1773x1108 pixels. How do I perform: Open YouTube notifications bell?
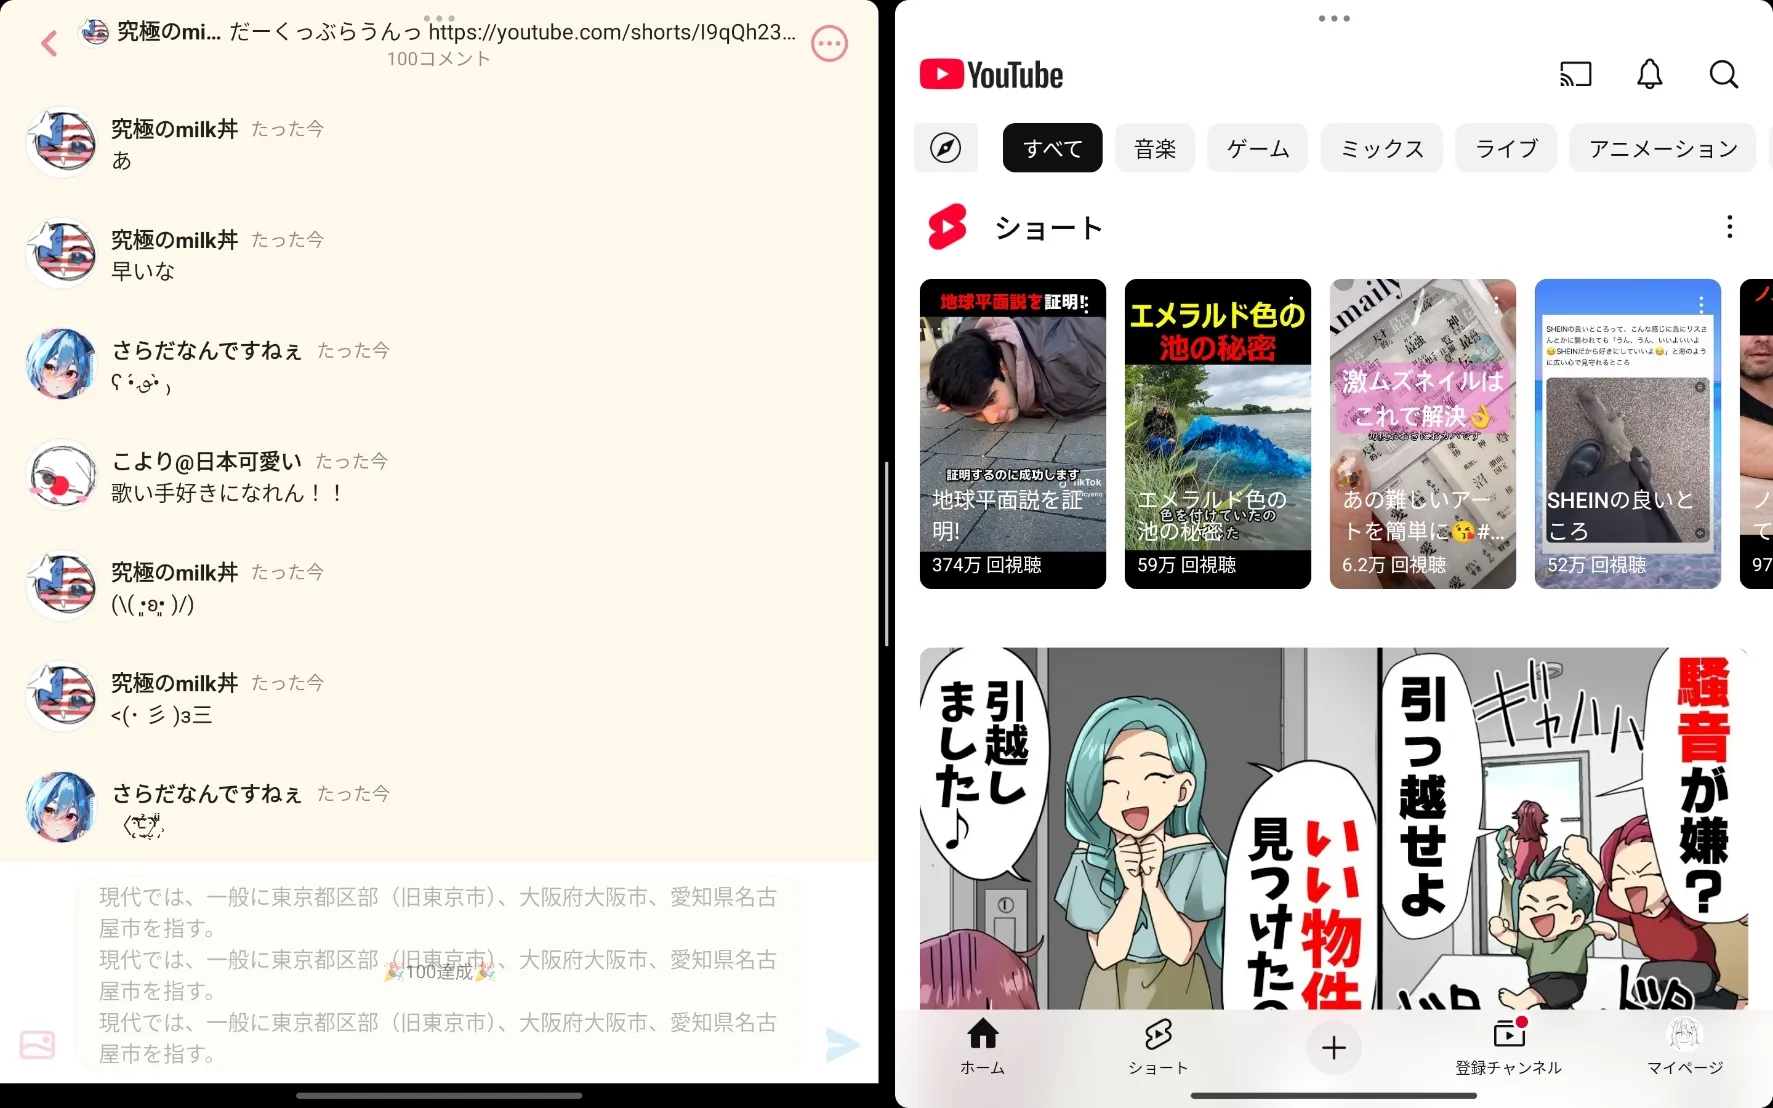1650,74
